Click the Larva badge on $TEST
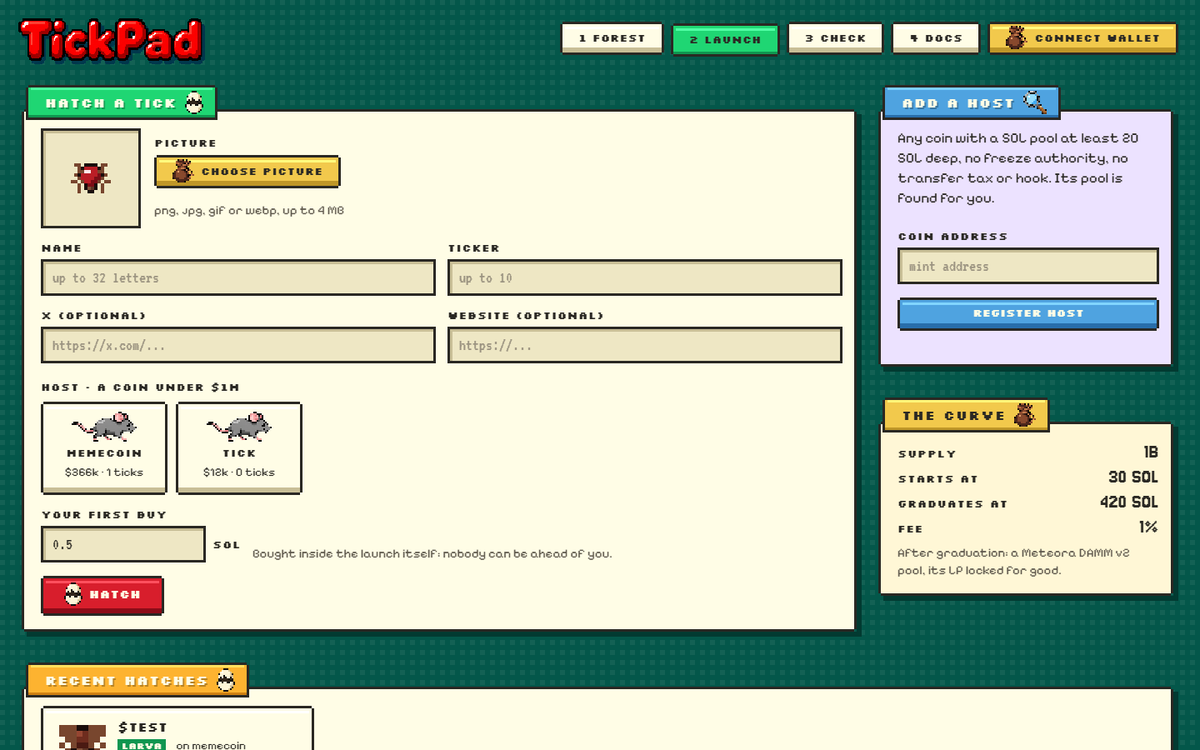Screen dimensions: 1200x750 (x=142, y=745)
